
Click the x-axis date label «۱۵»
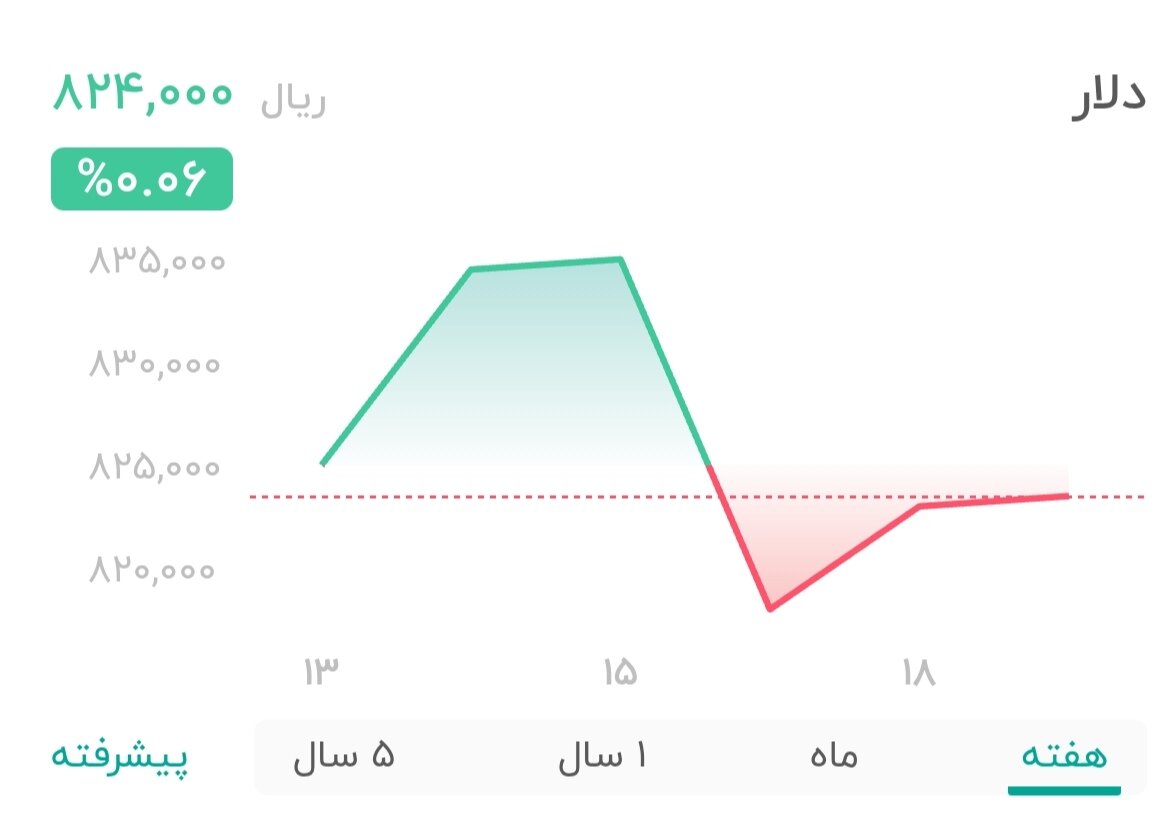pyautogui.click(x=622, y=670)
